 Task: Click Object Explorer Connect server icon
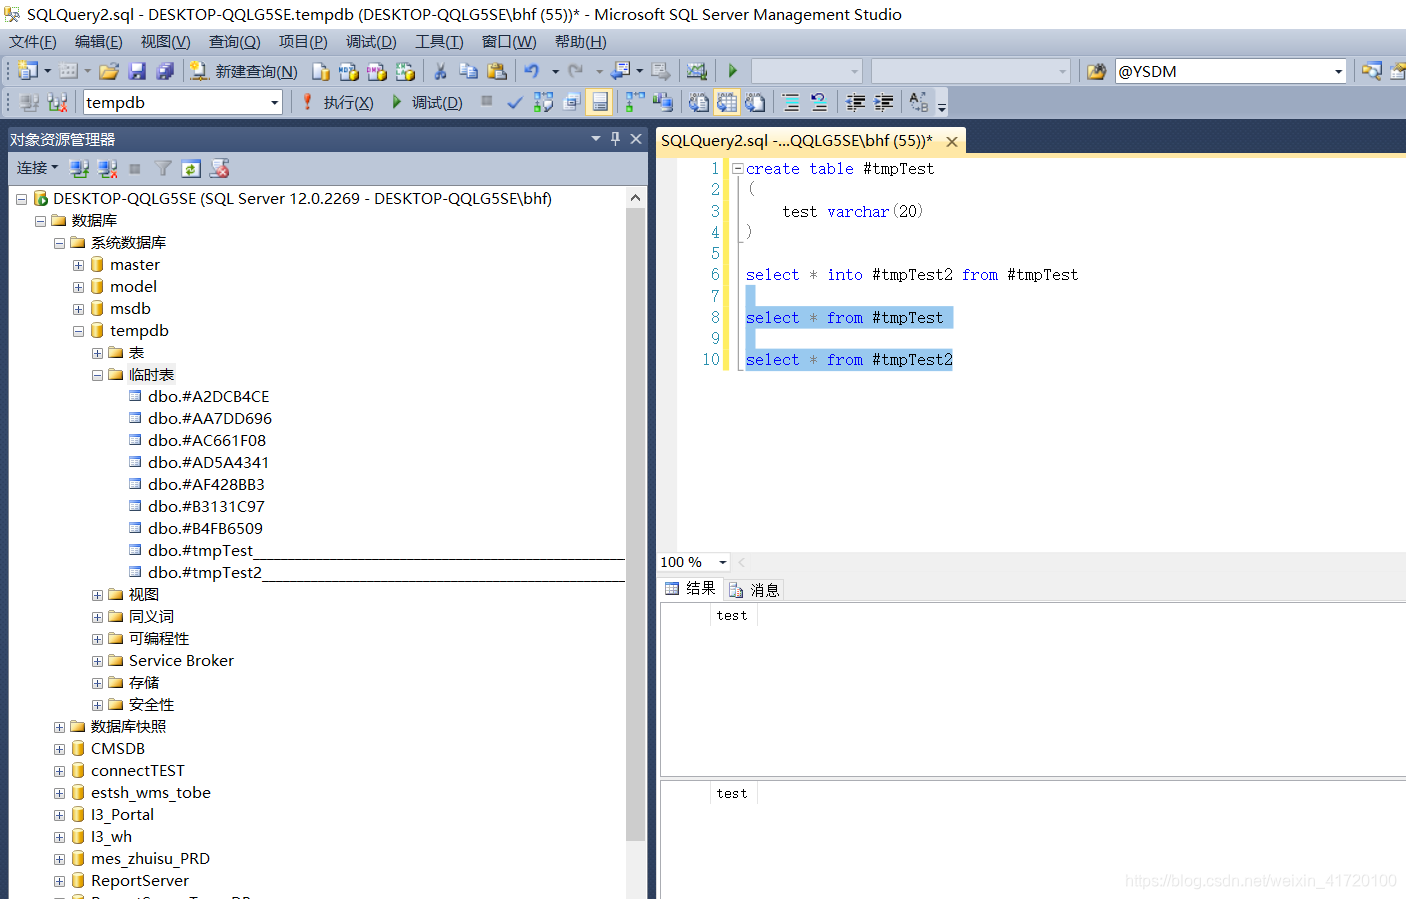pos(80,168)
